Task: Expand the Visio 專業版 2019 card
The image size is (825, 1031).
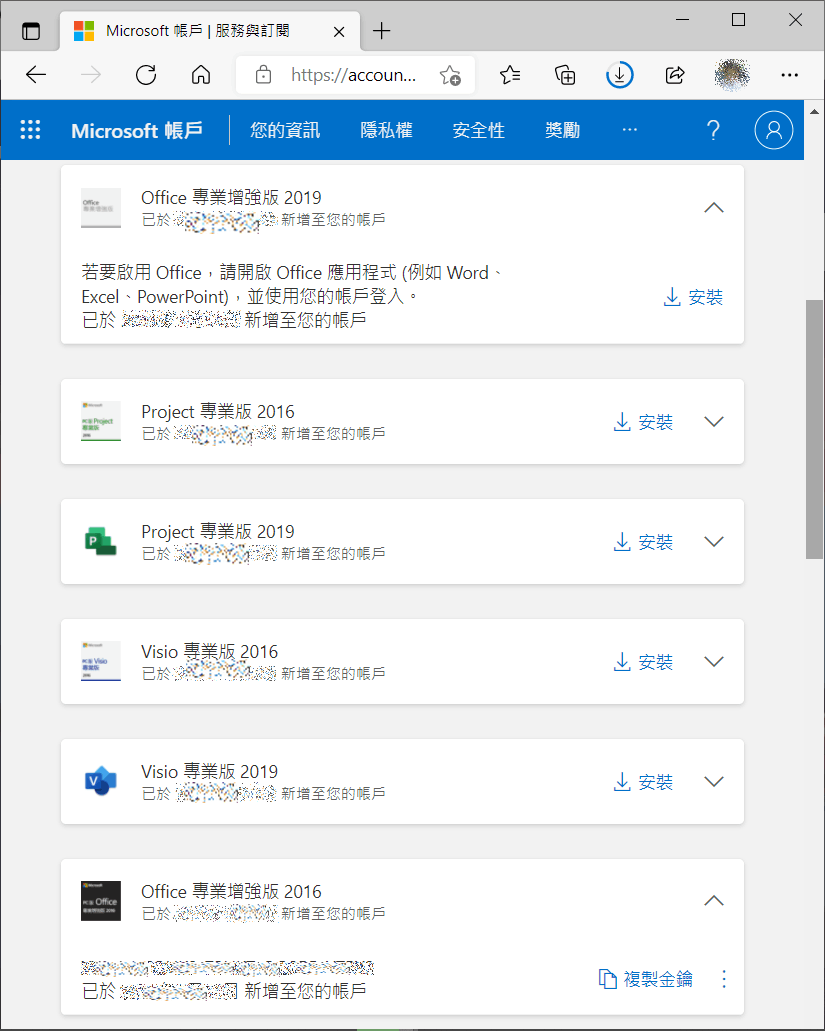Action: click(714, 781)
